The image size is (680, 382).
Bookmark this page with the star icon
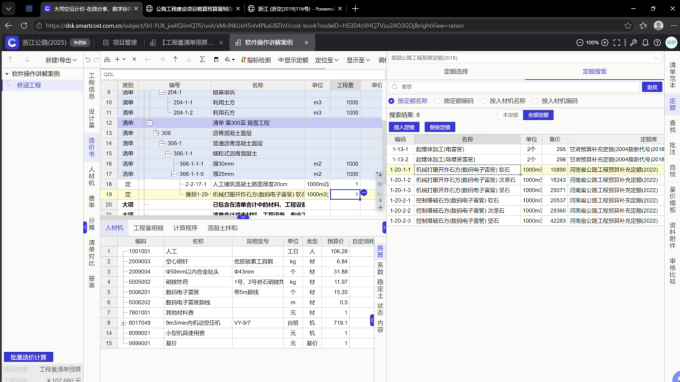pyautogui.click(x=628, y=26)
